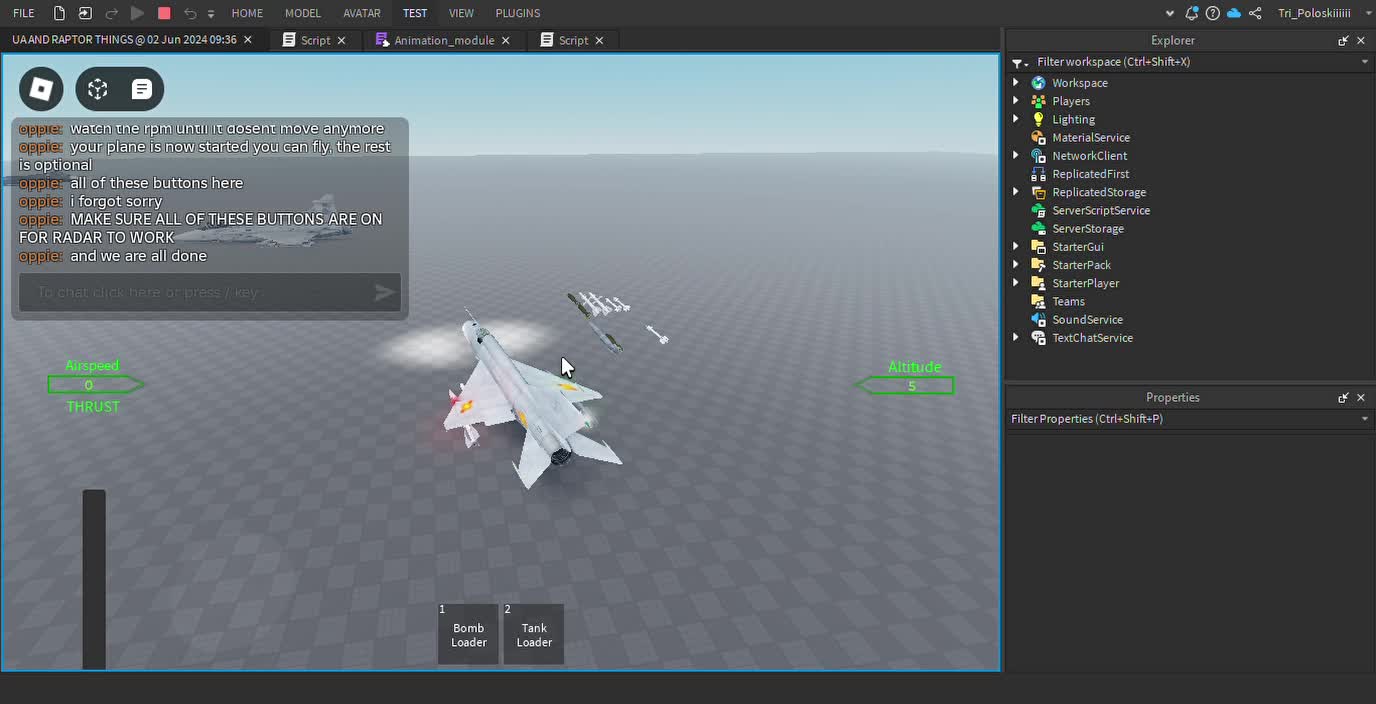
Task: Expand the StarterGui tree node
Action: point(1016,247)
